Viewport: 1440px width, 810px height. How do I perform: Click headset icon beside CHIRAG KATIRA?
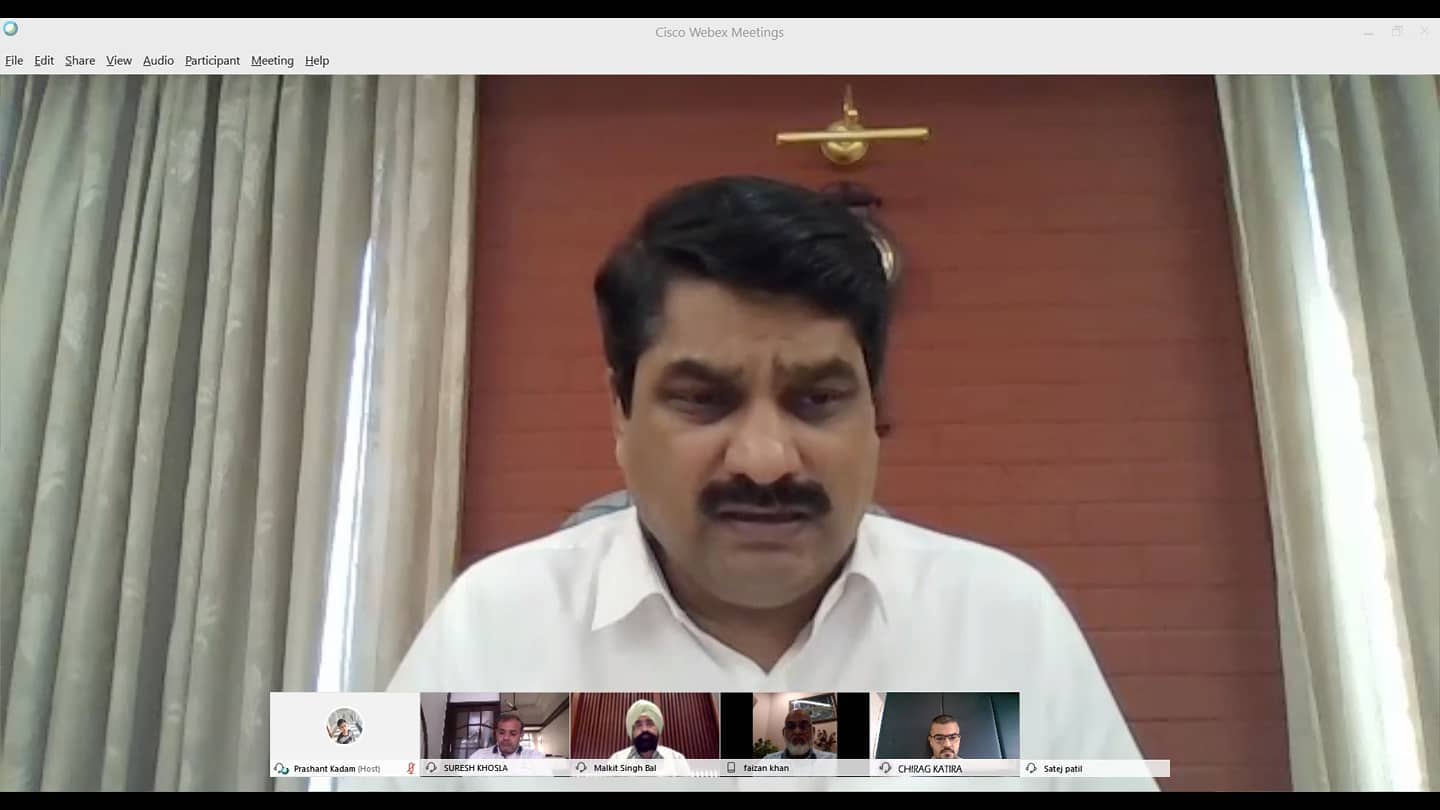885,768
